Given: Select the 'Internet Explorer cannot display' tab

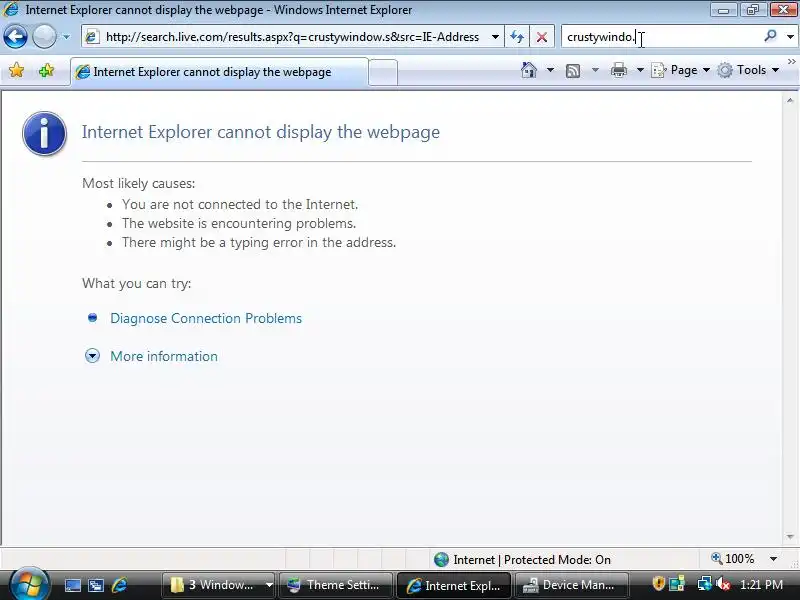Looking at the screenshot, I should (218, 72).
